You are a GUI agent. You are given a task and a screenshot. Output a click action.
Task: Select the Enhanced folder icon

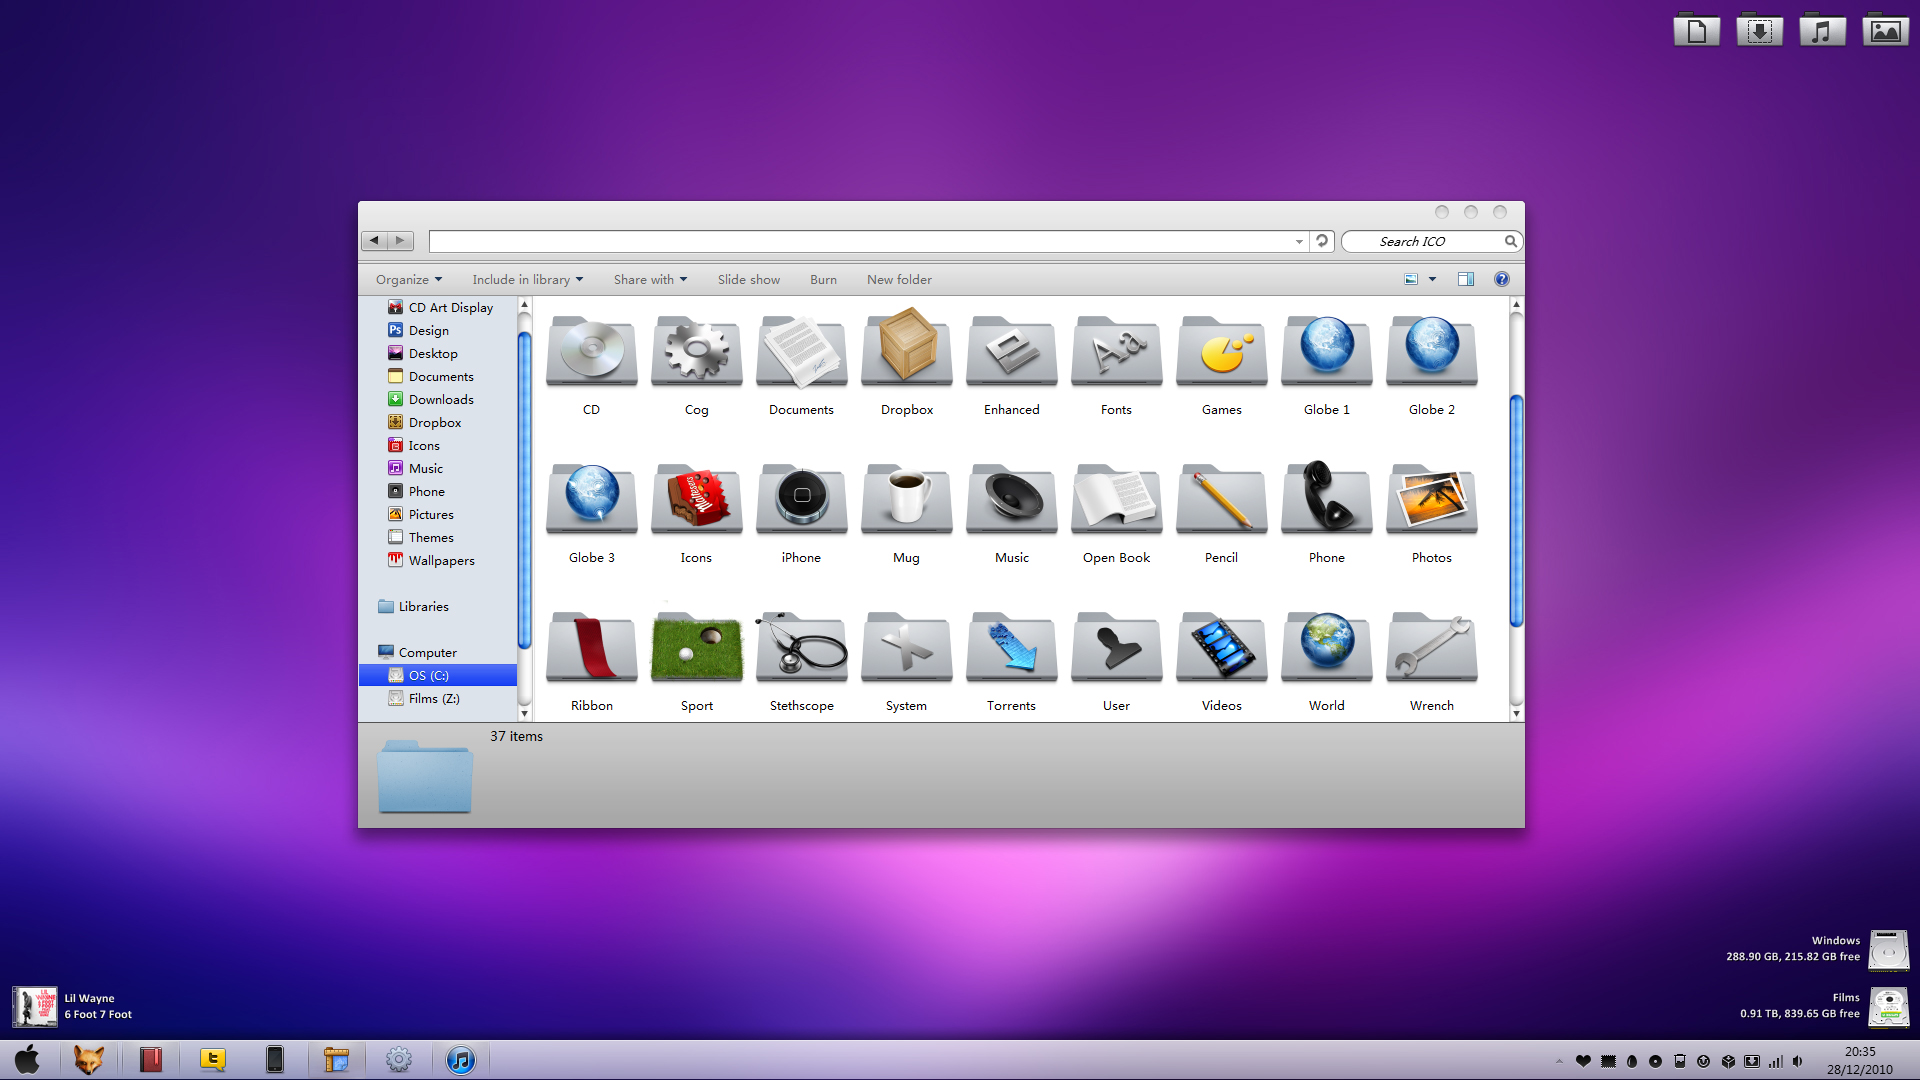point(1012,351)
